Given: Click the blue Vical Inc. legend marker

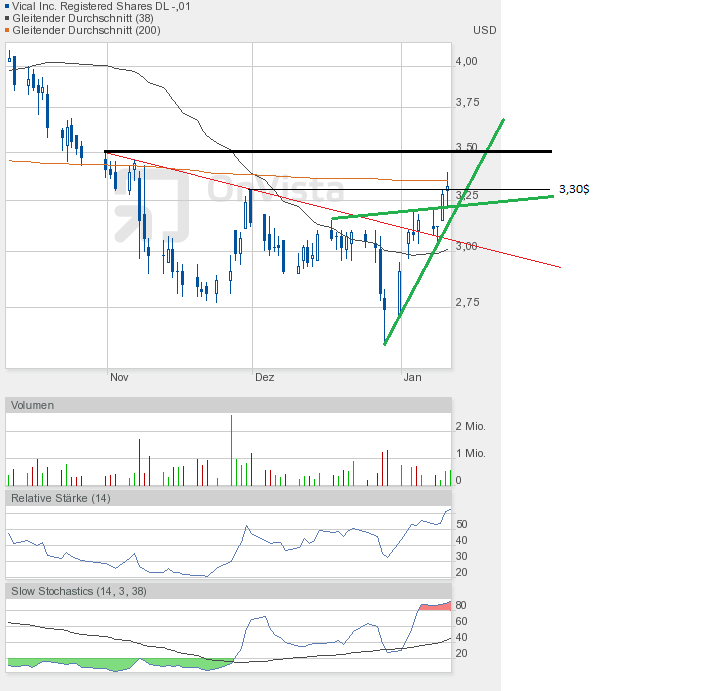Looking at the screenshot, I should [8, 7].
